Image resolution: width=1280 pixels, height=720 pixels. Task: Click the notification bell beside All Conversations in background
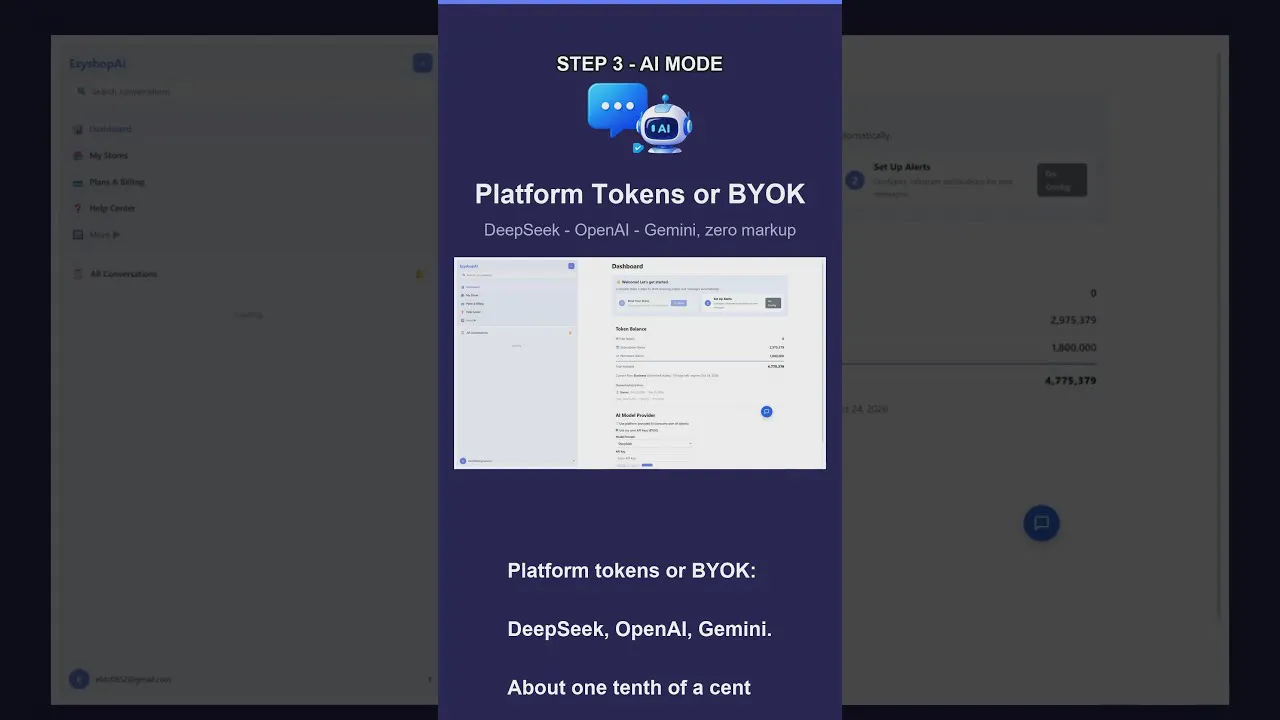(x=419, y=274)
